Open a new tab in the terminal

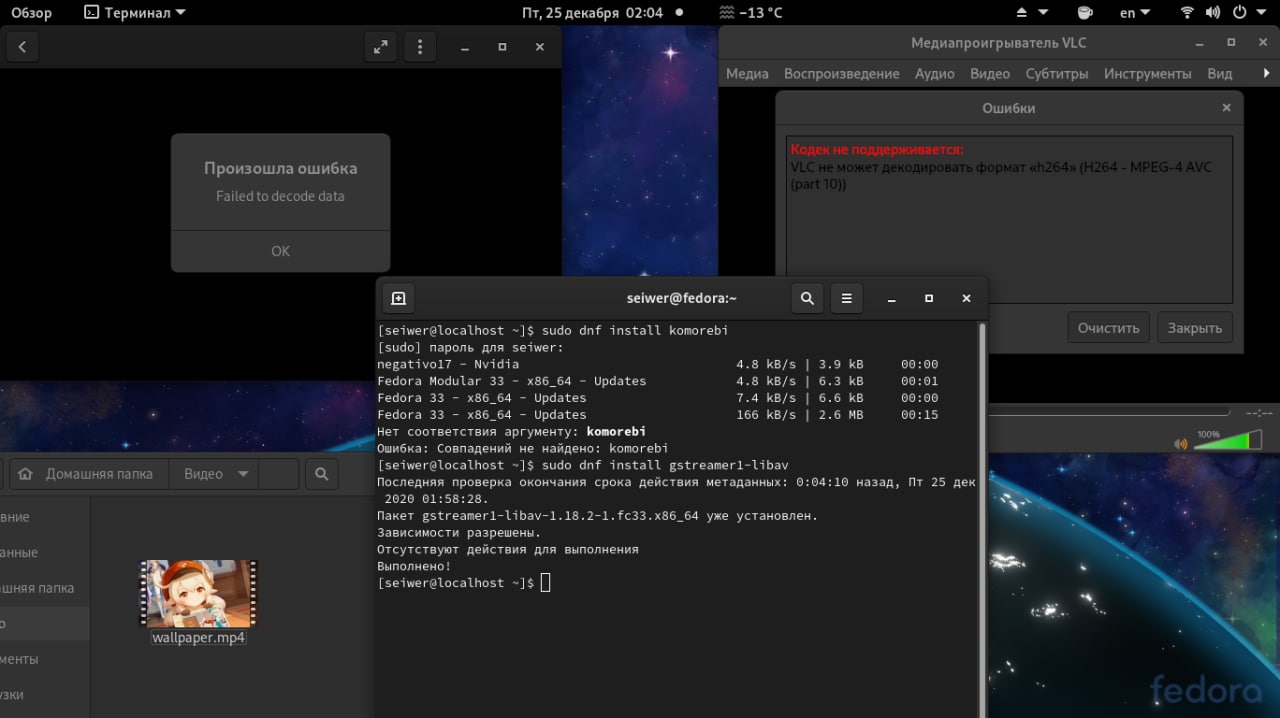tap(398, 298)
